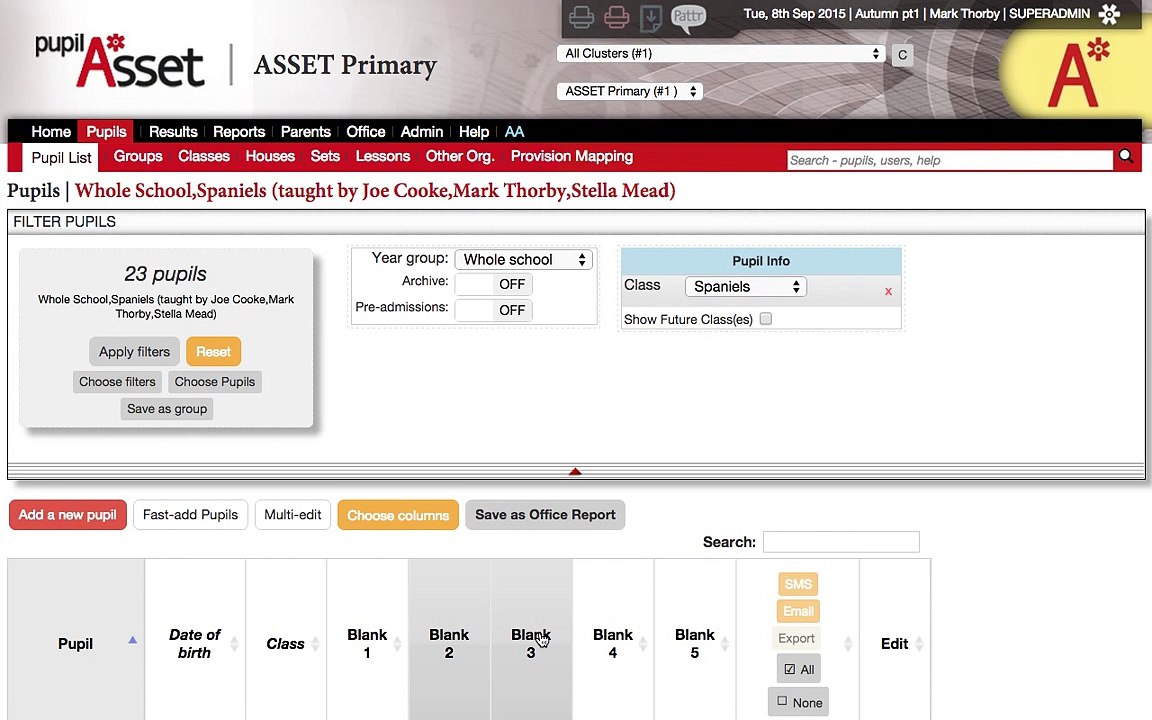Click the Fast-add Pupils button
The image size is (1152, 720).
pyautogui.click(x=190, y=515)
